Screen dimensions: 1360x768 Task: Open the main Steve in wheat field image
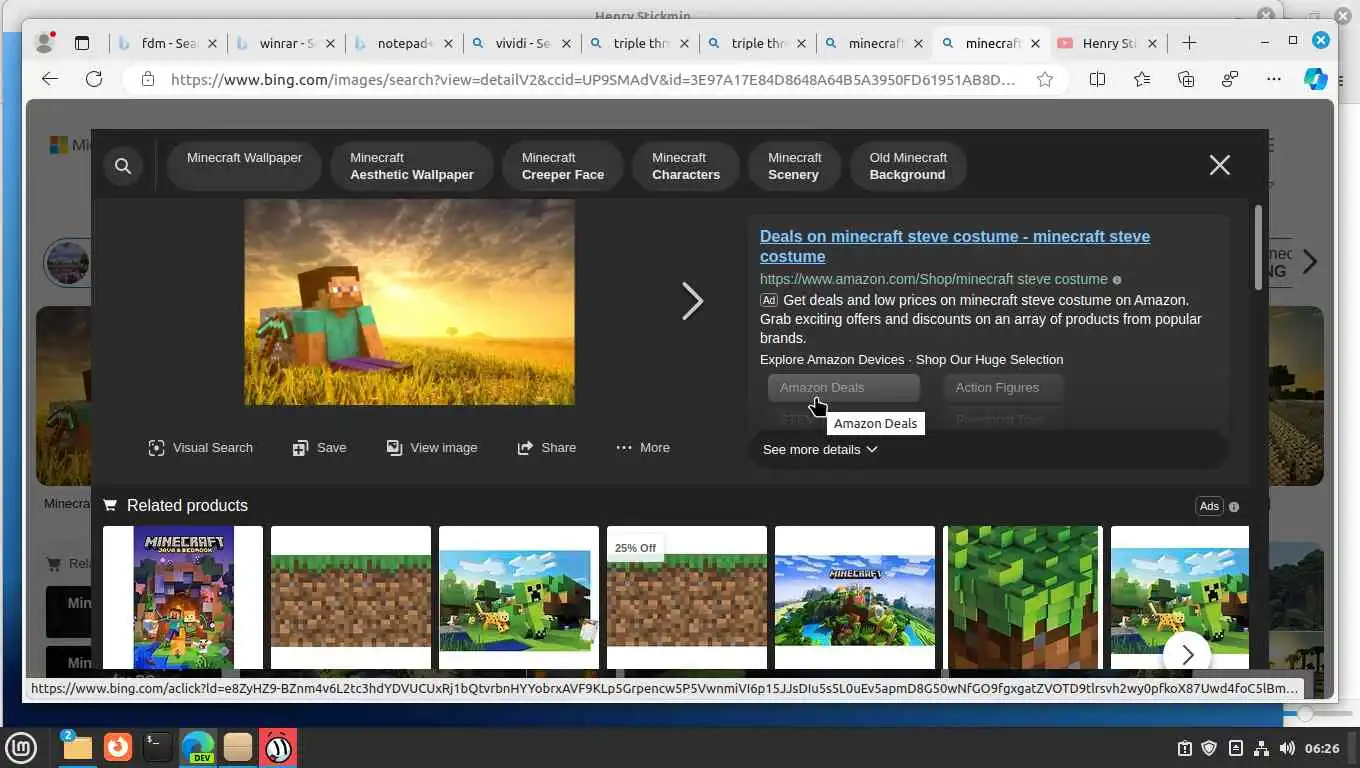pos(409,302)
